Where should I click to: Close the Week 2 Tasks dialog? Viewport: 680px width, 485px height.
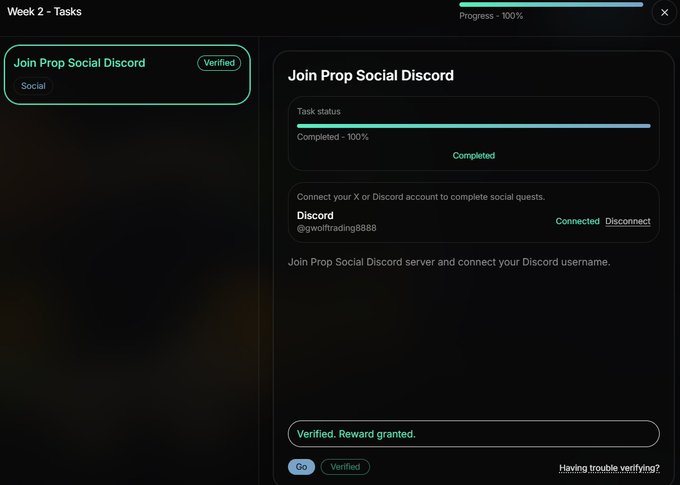point(664,13)
